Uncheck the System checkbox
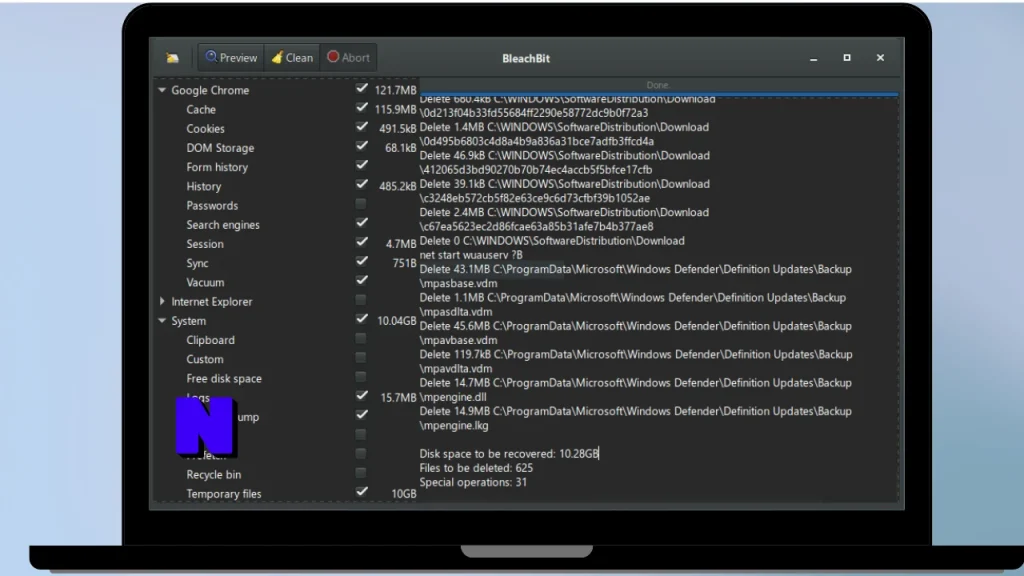This screenshot has height=576, width=1024. 361,319
